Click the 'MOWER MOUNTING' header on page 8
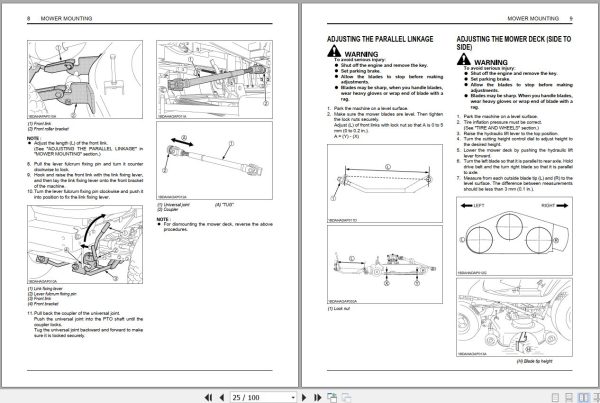The height and width of the screenshot is (403, 600). click(66, 18)
